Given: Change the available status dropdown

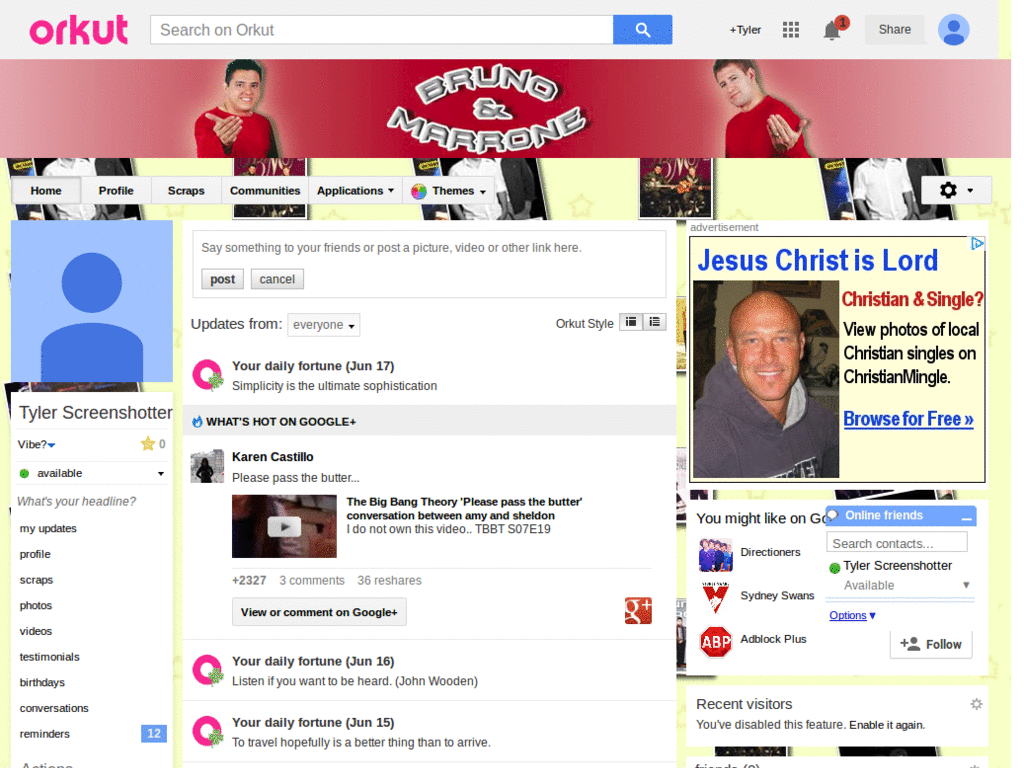Looking at the screenshot, I should (91, 473).
